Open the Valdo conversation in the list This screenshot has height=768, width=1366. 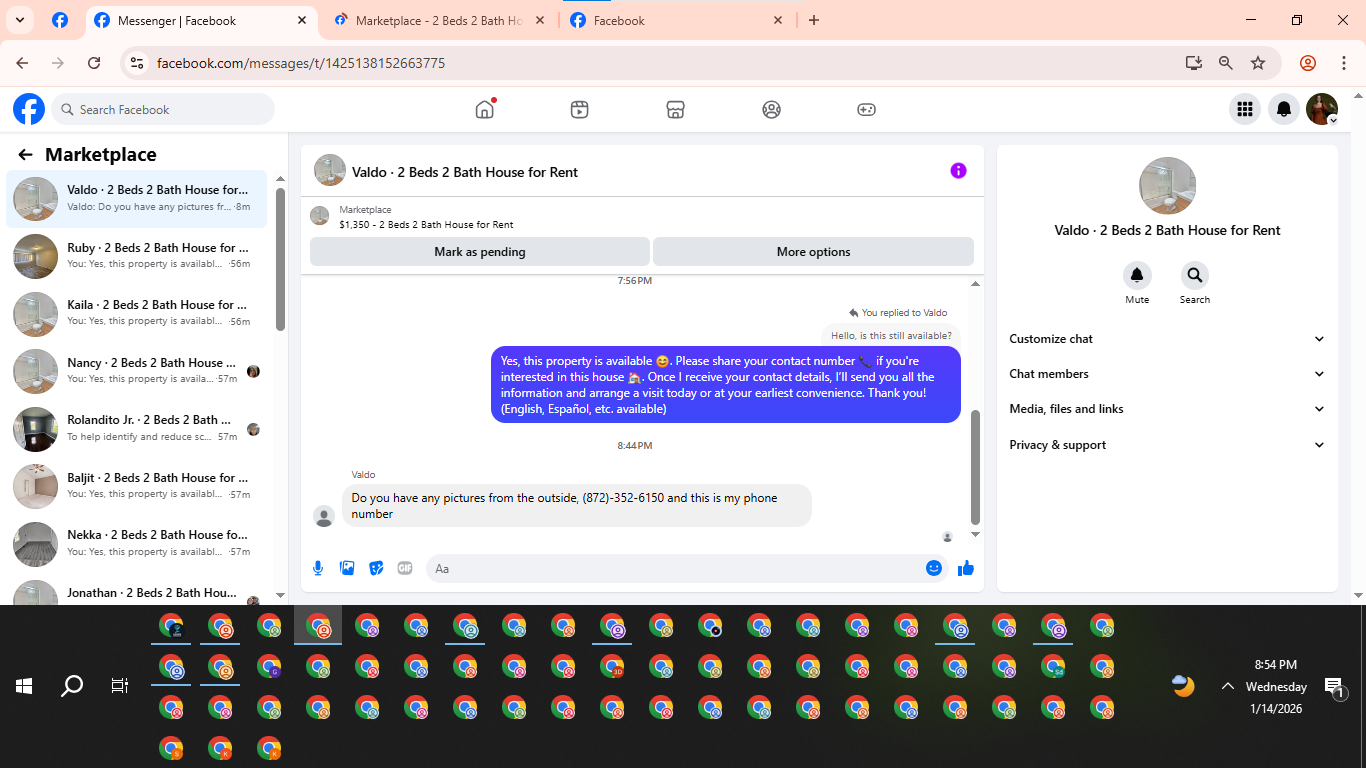[x=137, y=198]
